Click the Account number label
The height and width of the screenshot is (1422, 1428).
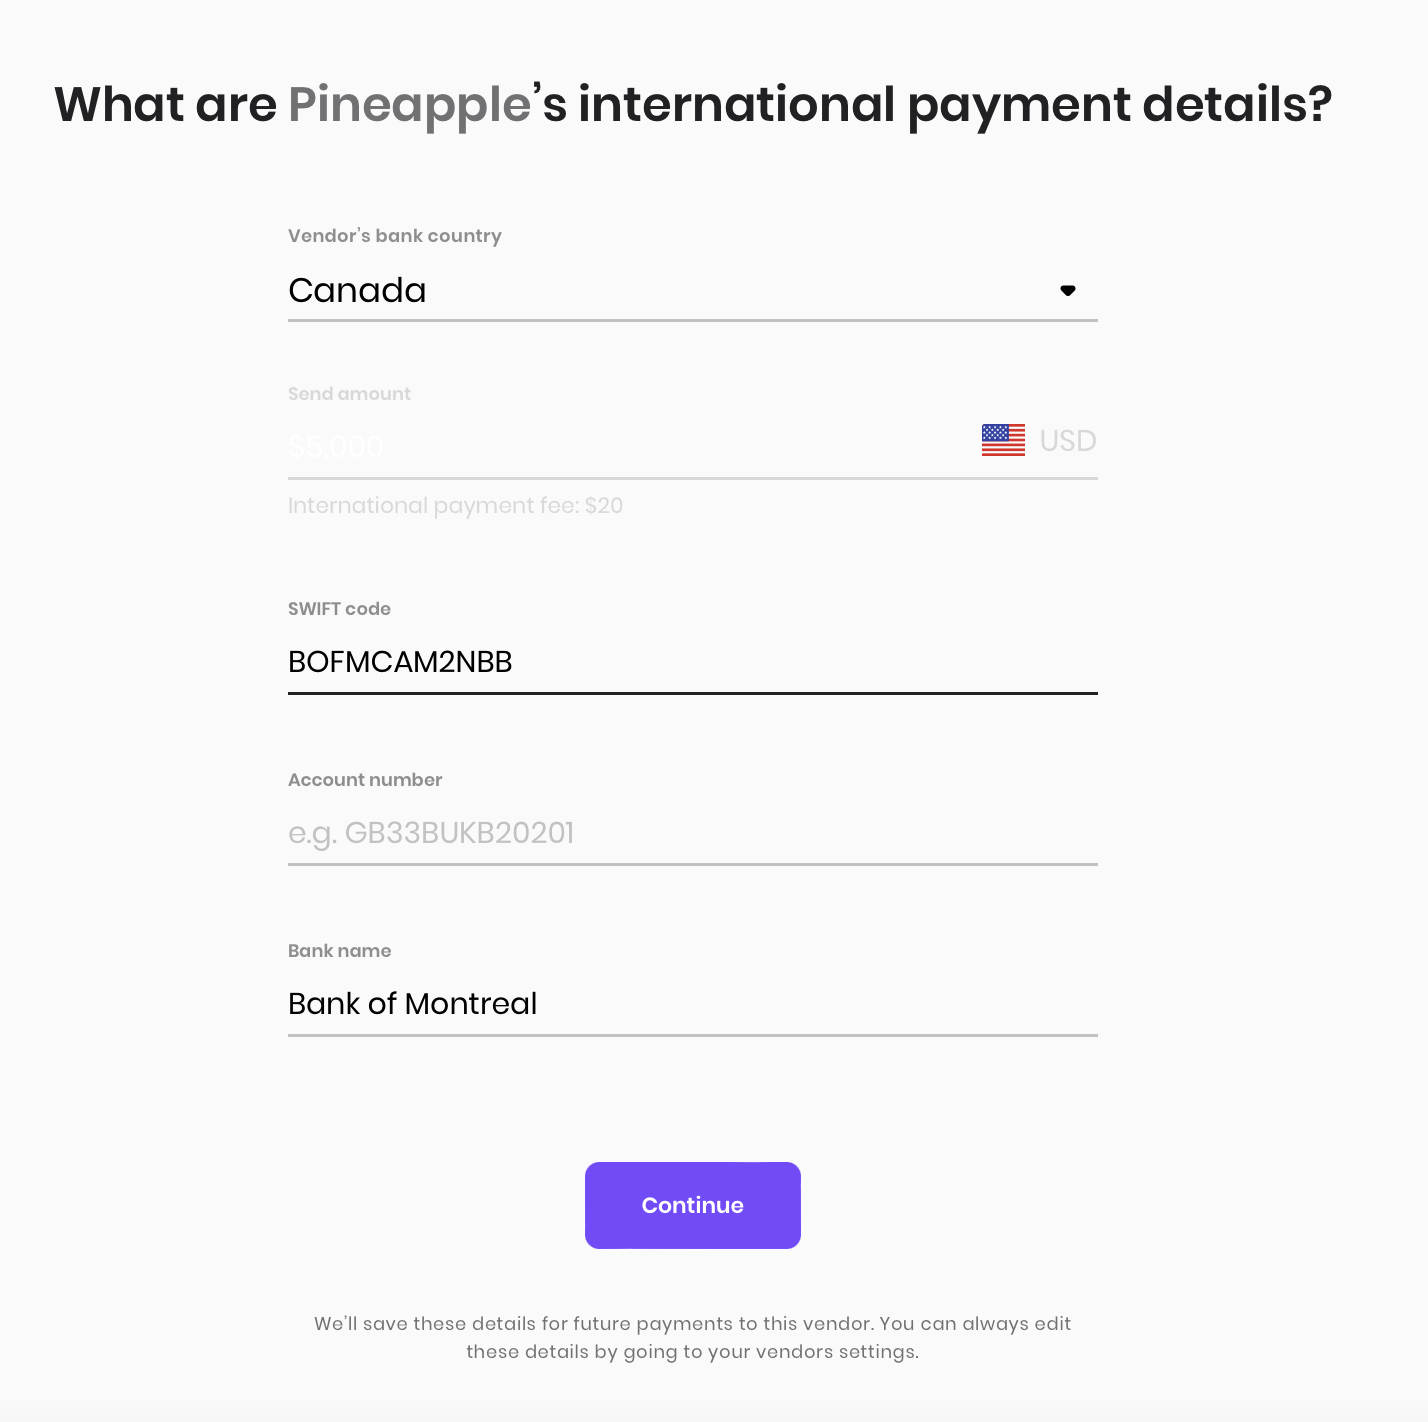pos(365,780)
